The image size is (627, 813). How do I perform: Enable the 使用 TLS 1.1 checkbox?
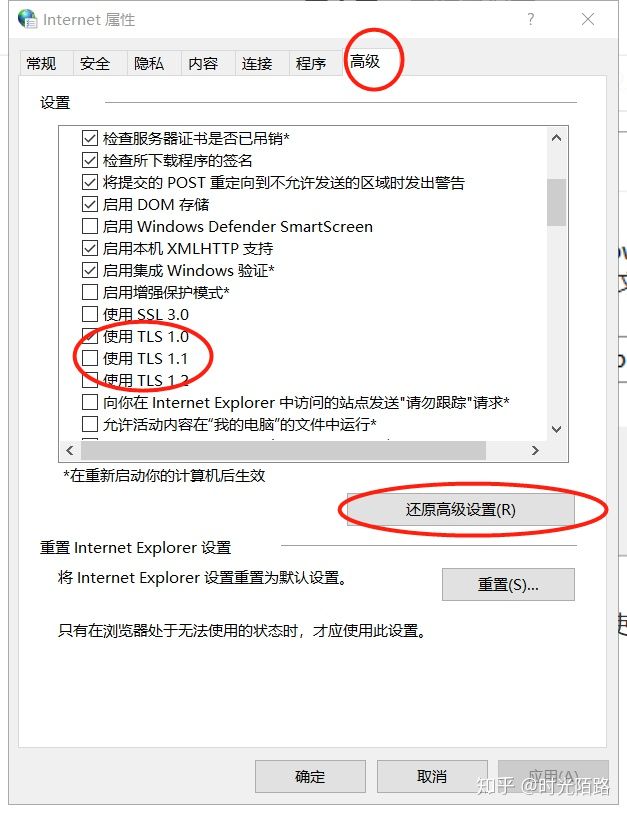tap(90, 358)
